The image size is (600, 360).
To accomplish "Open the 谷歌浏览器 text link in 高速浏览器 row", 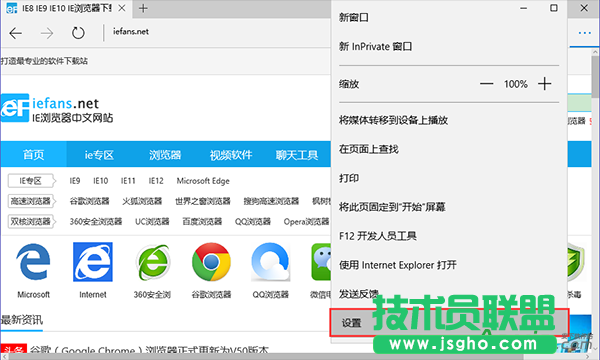I will coord(90,201).
